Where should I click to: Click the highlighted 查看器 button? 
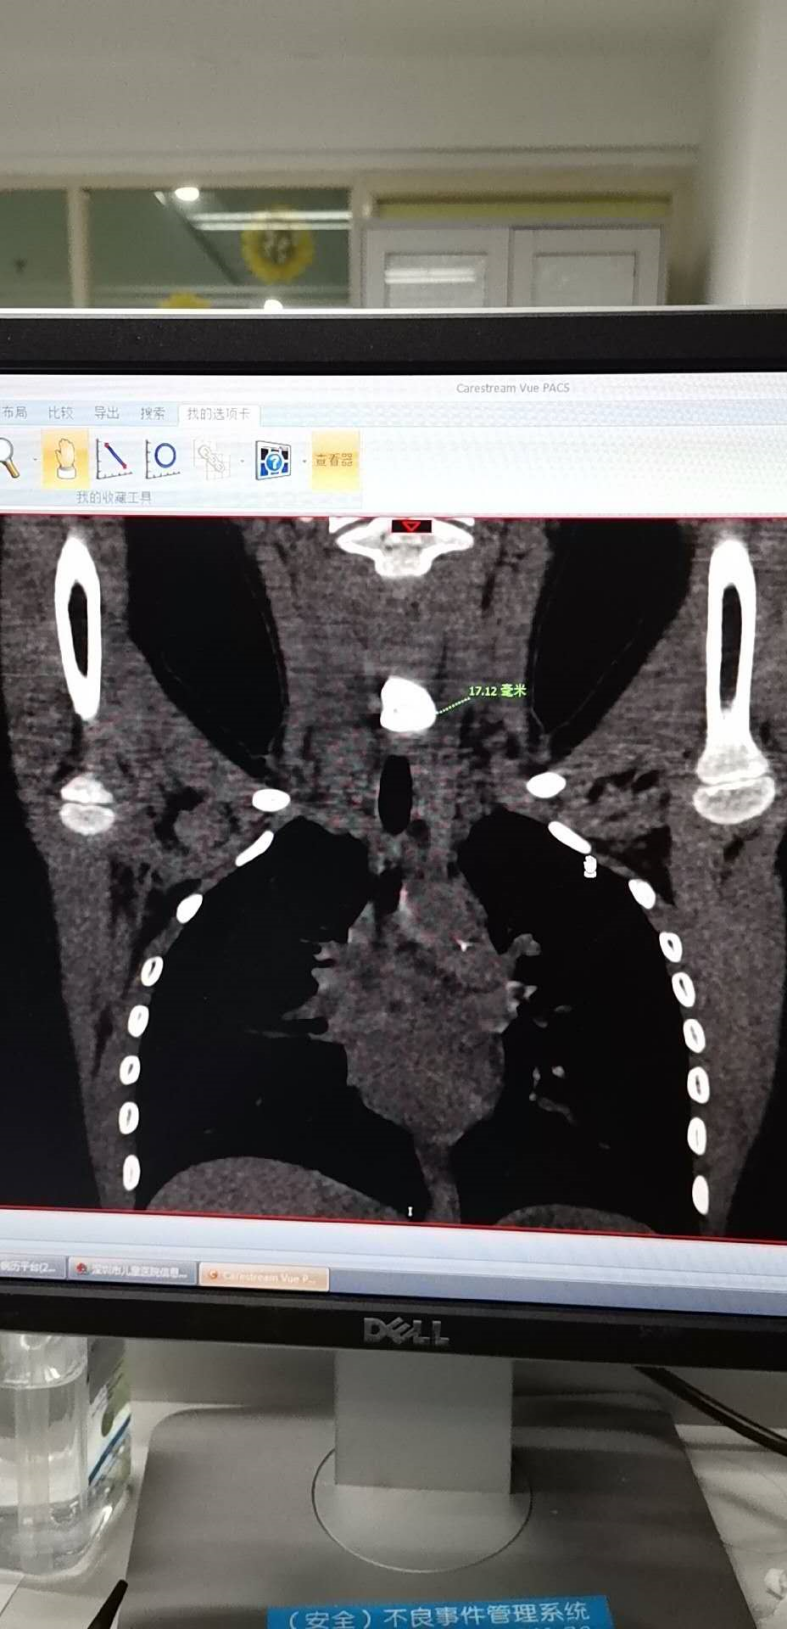[334, 461]
